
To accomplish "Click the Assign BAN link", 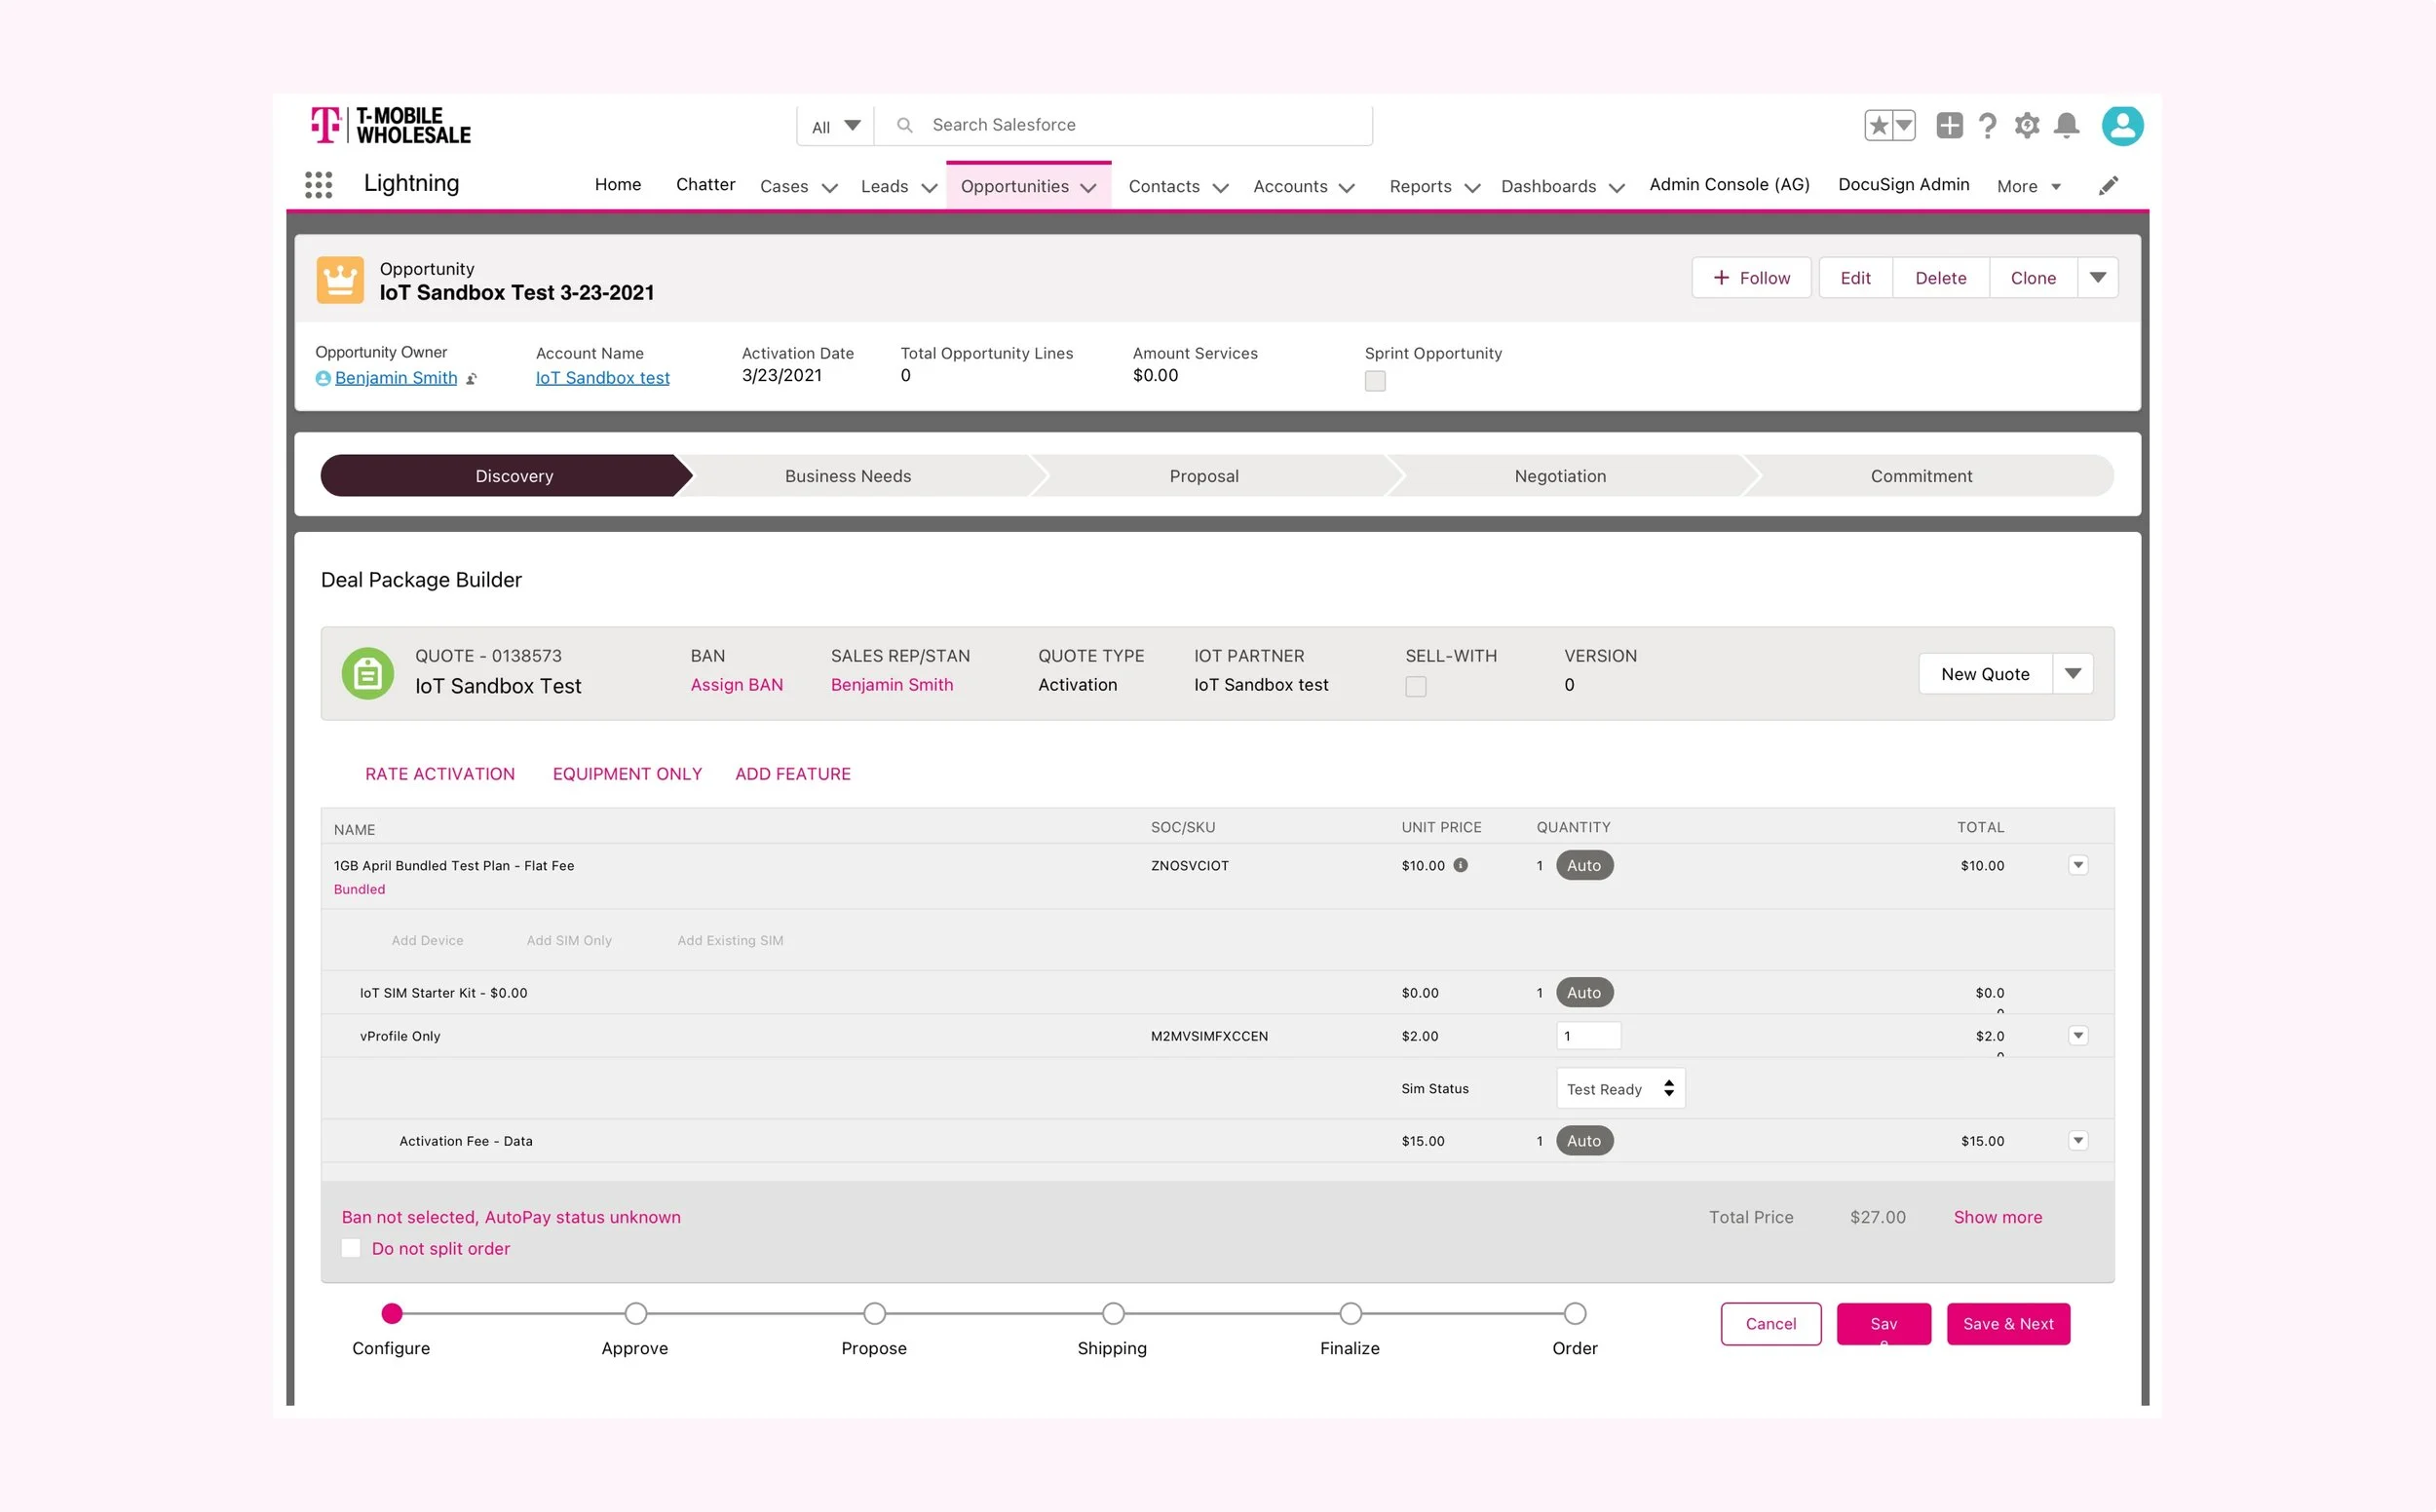I will 736,685.
